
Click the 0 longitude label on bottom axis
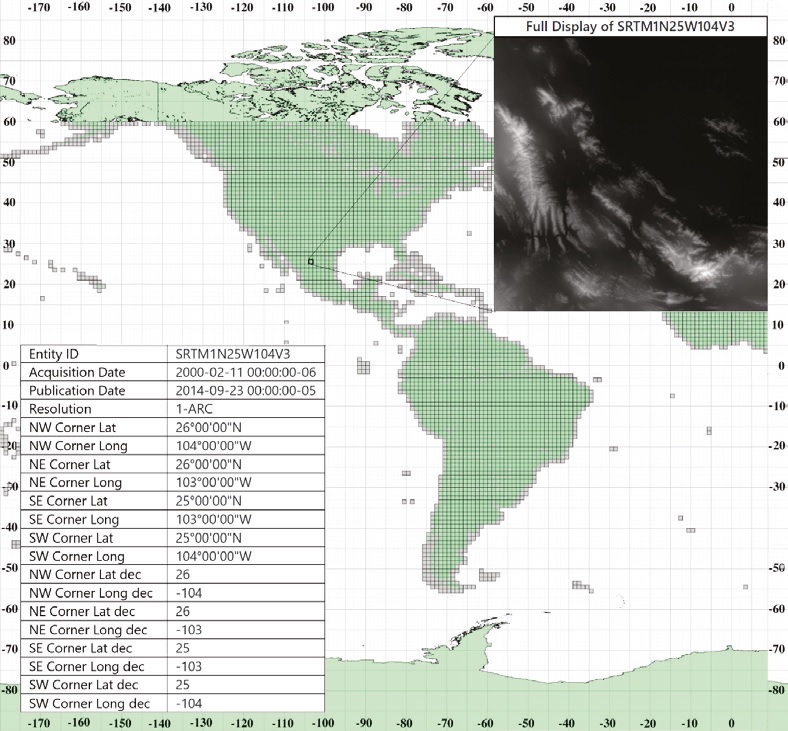(732, 722)
